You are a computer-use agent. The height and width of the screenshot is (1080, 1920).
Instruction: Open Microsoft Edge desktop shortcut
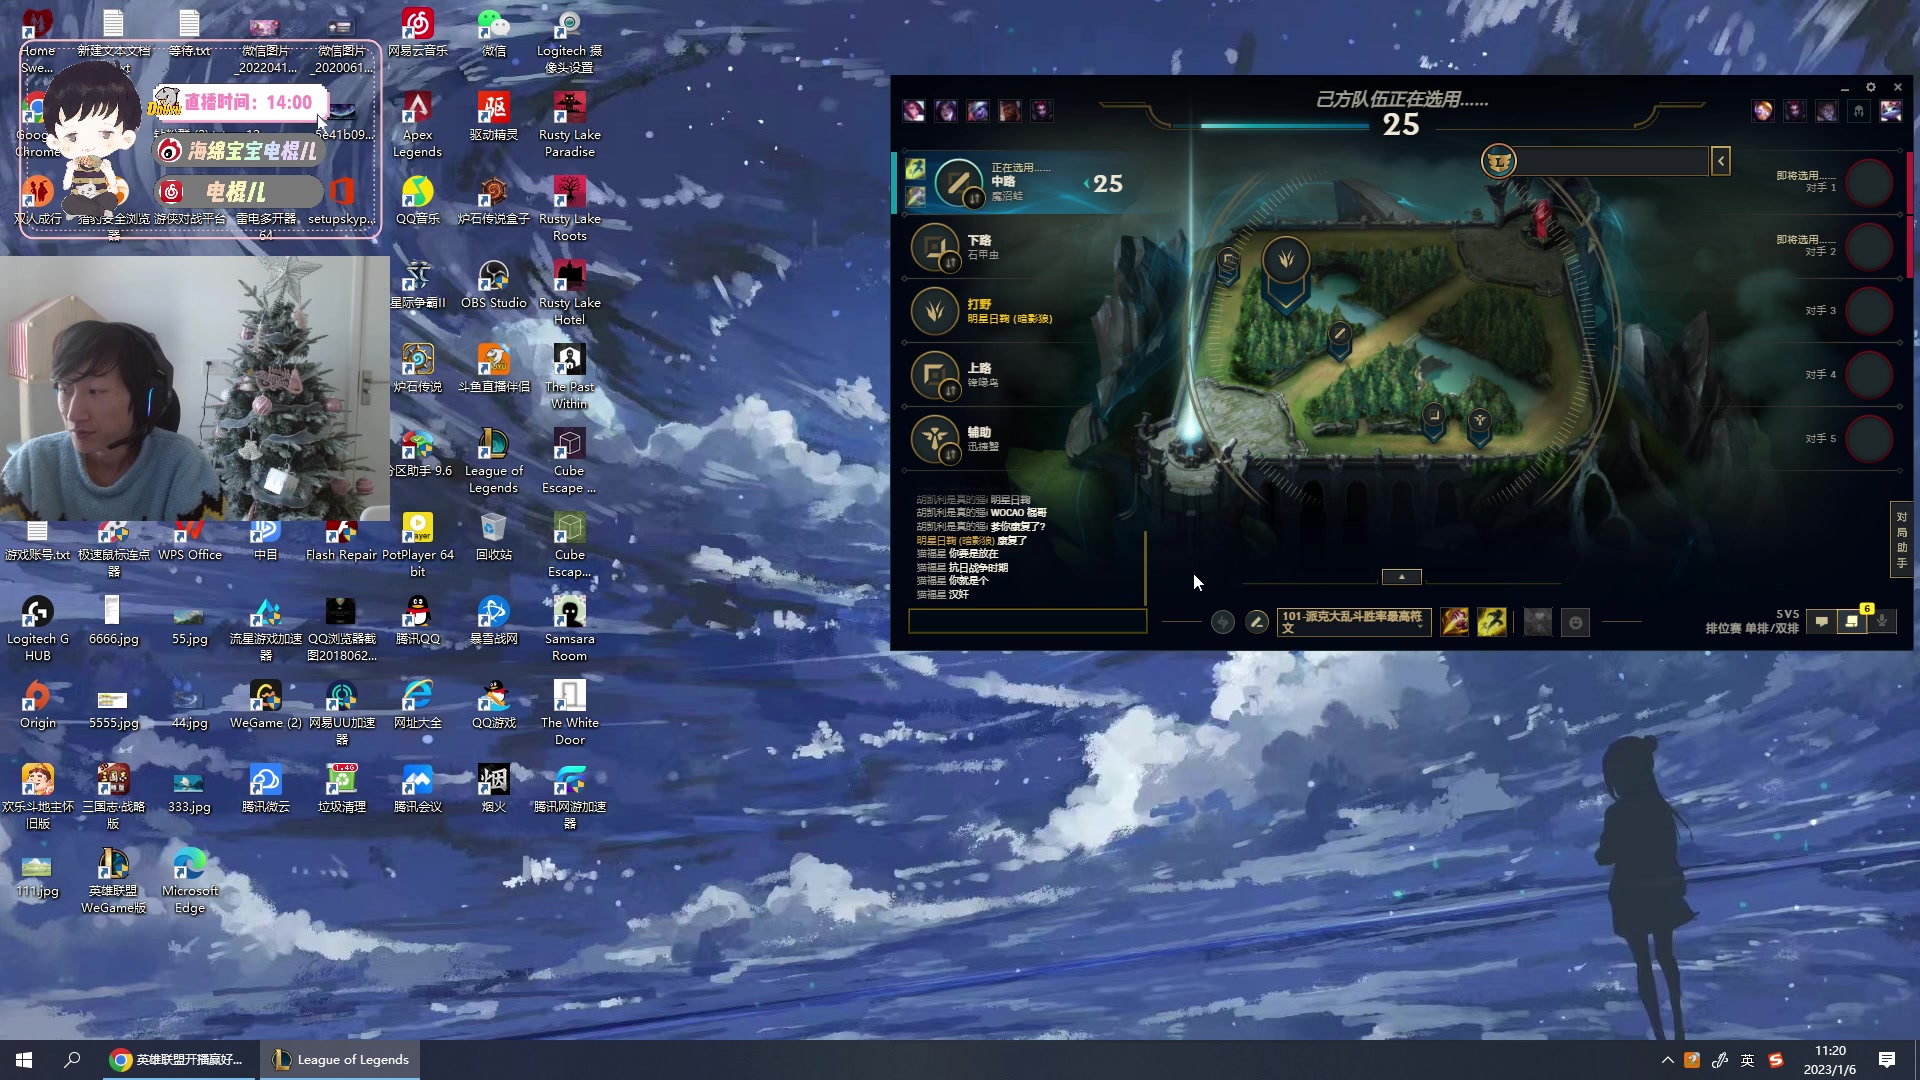point(190,881)
